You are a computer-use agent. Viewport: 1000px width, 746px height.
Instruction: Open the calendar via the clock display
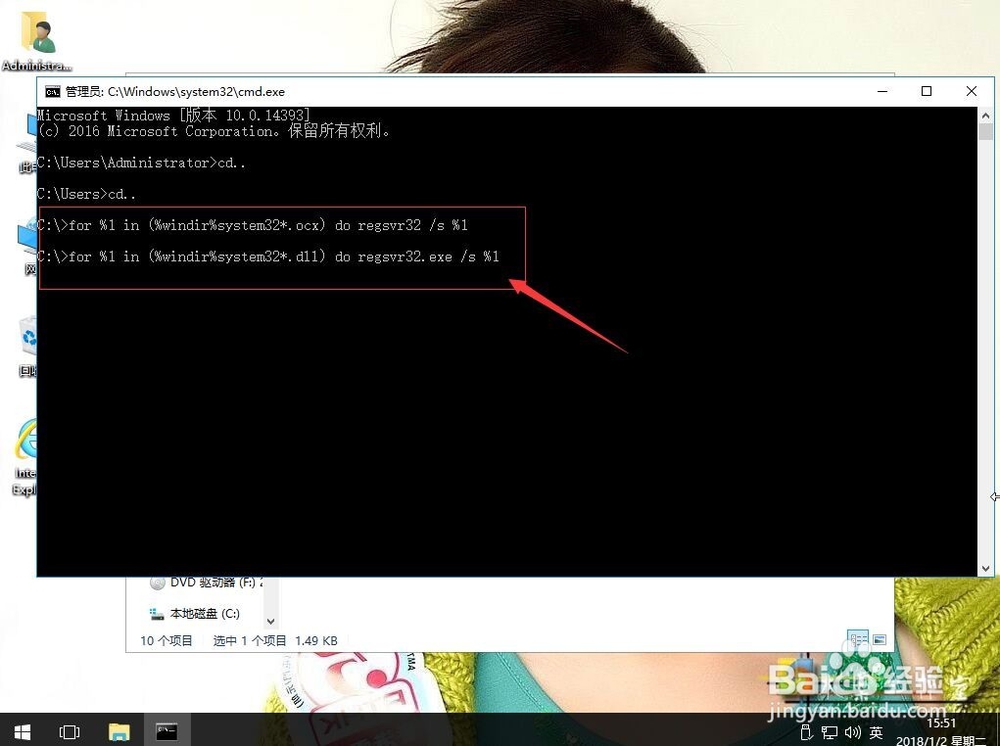tap(941, 731)
